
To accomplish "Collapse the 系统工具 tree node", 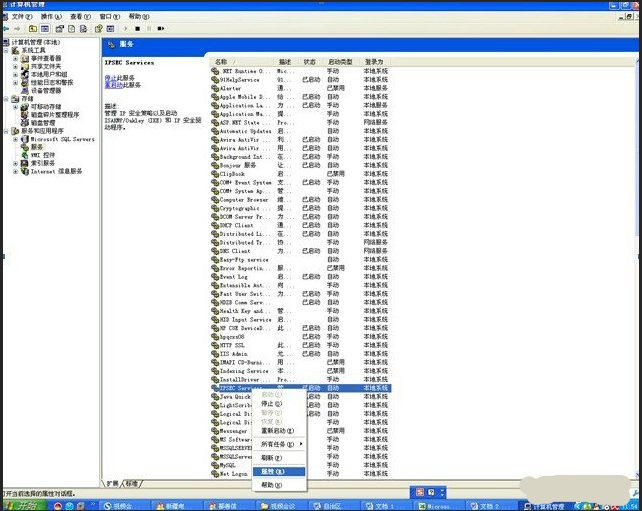I will click(x=6, y=50).
